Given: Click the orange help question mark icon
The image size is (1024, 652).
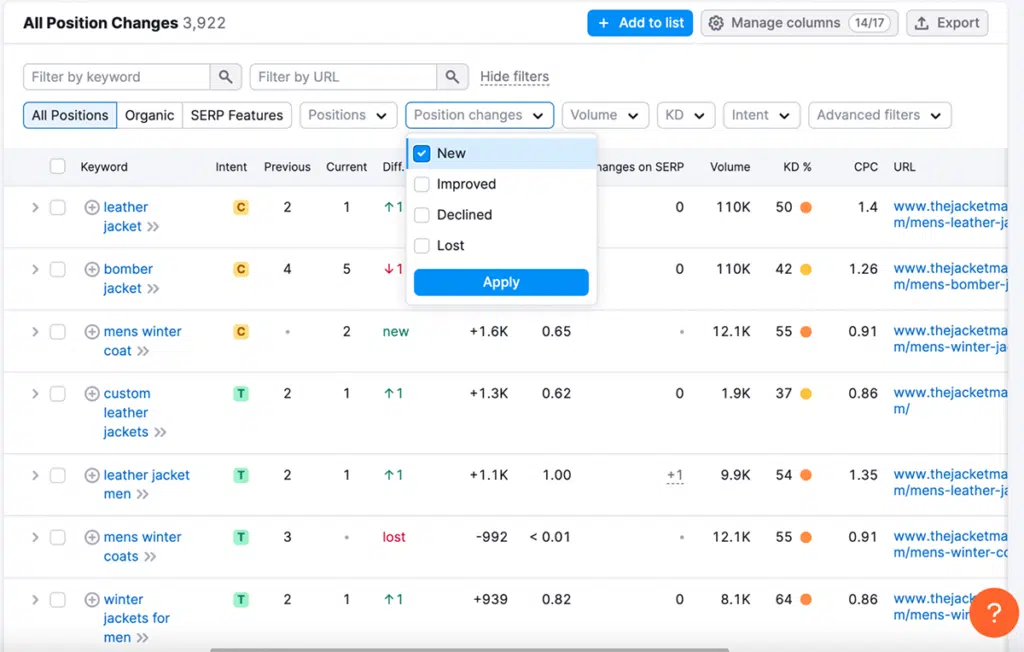Looking at the screenshot, I should pyautogui.click(x=993, y=612).
